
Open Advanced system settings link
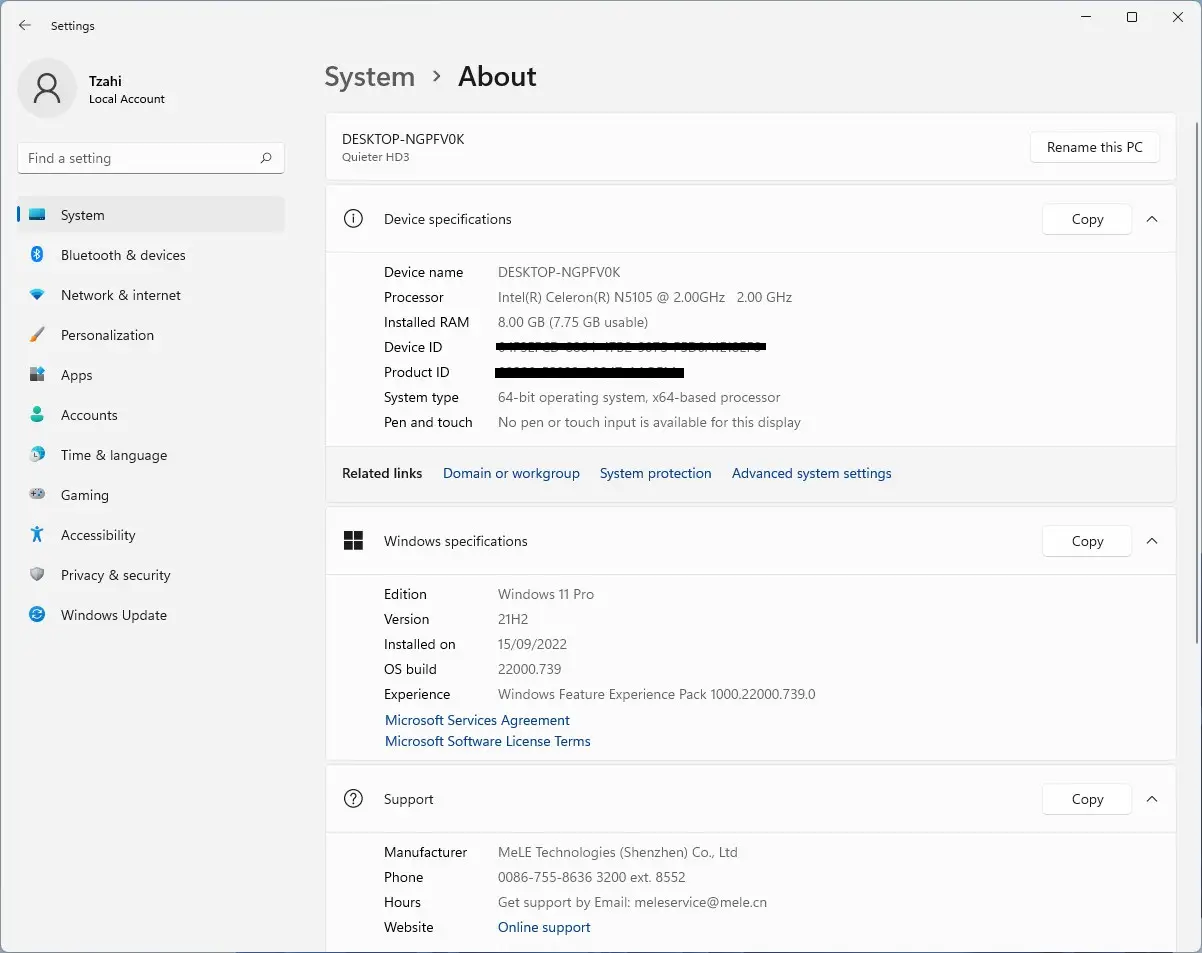[x=811, y=473]
